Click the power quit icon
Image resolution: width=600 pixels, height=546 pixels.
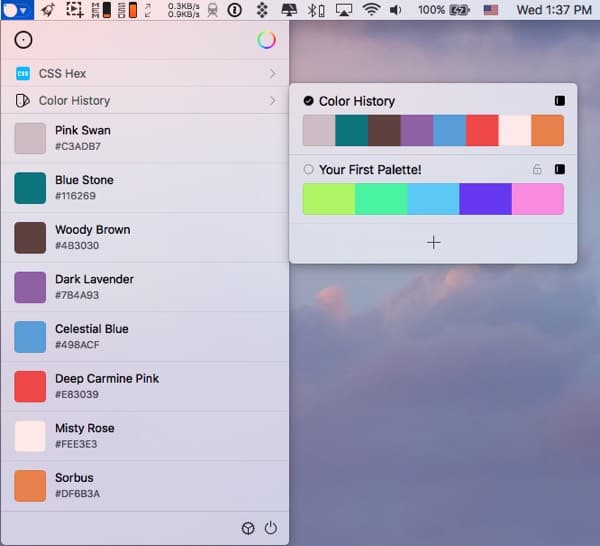click(x=271, y=528)
